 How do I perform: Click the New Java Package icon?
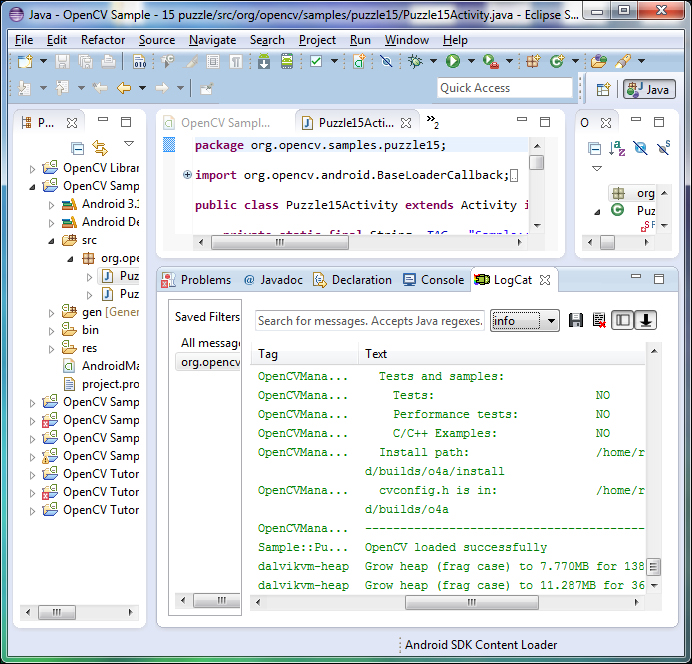[x=533, y=61]
